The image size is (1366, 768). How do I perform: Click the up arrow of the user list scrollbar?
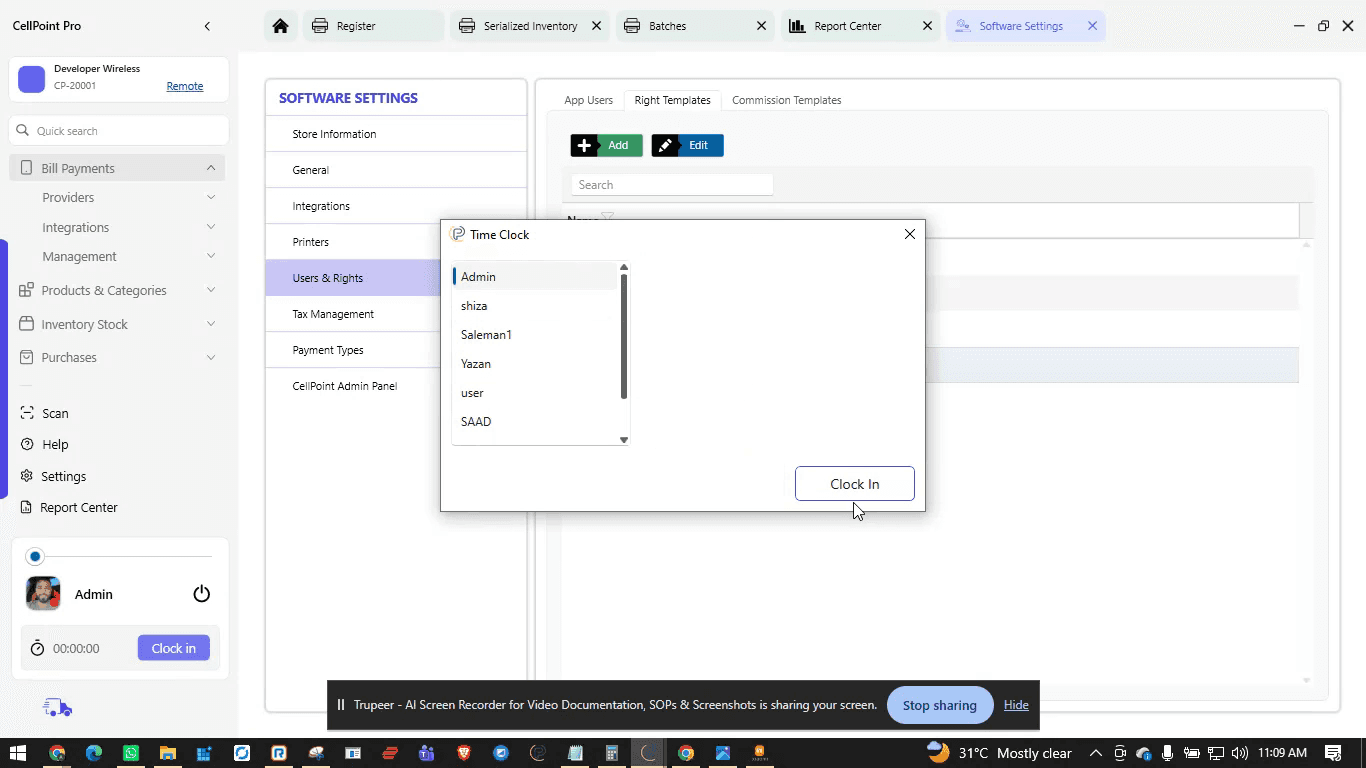point(624,267)
